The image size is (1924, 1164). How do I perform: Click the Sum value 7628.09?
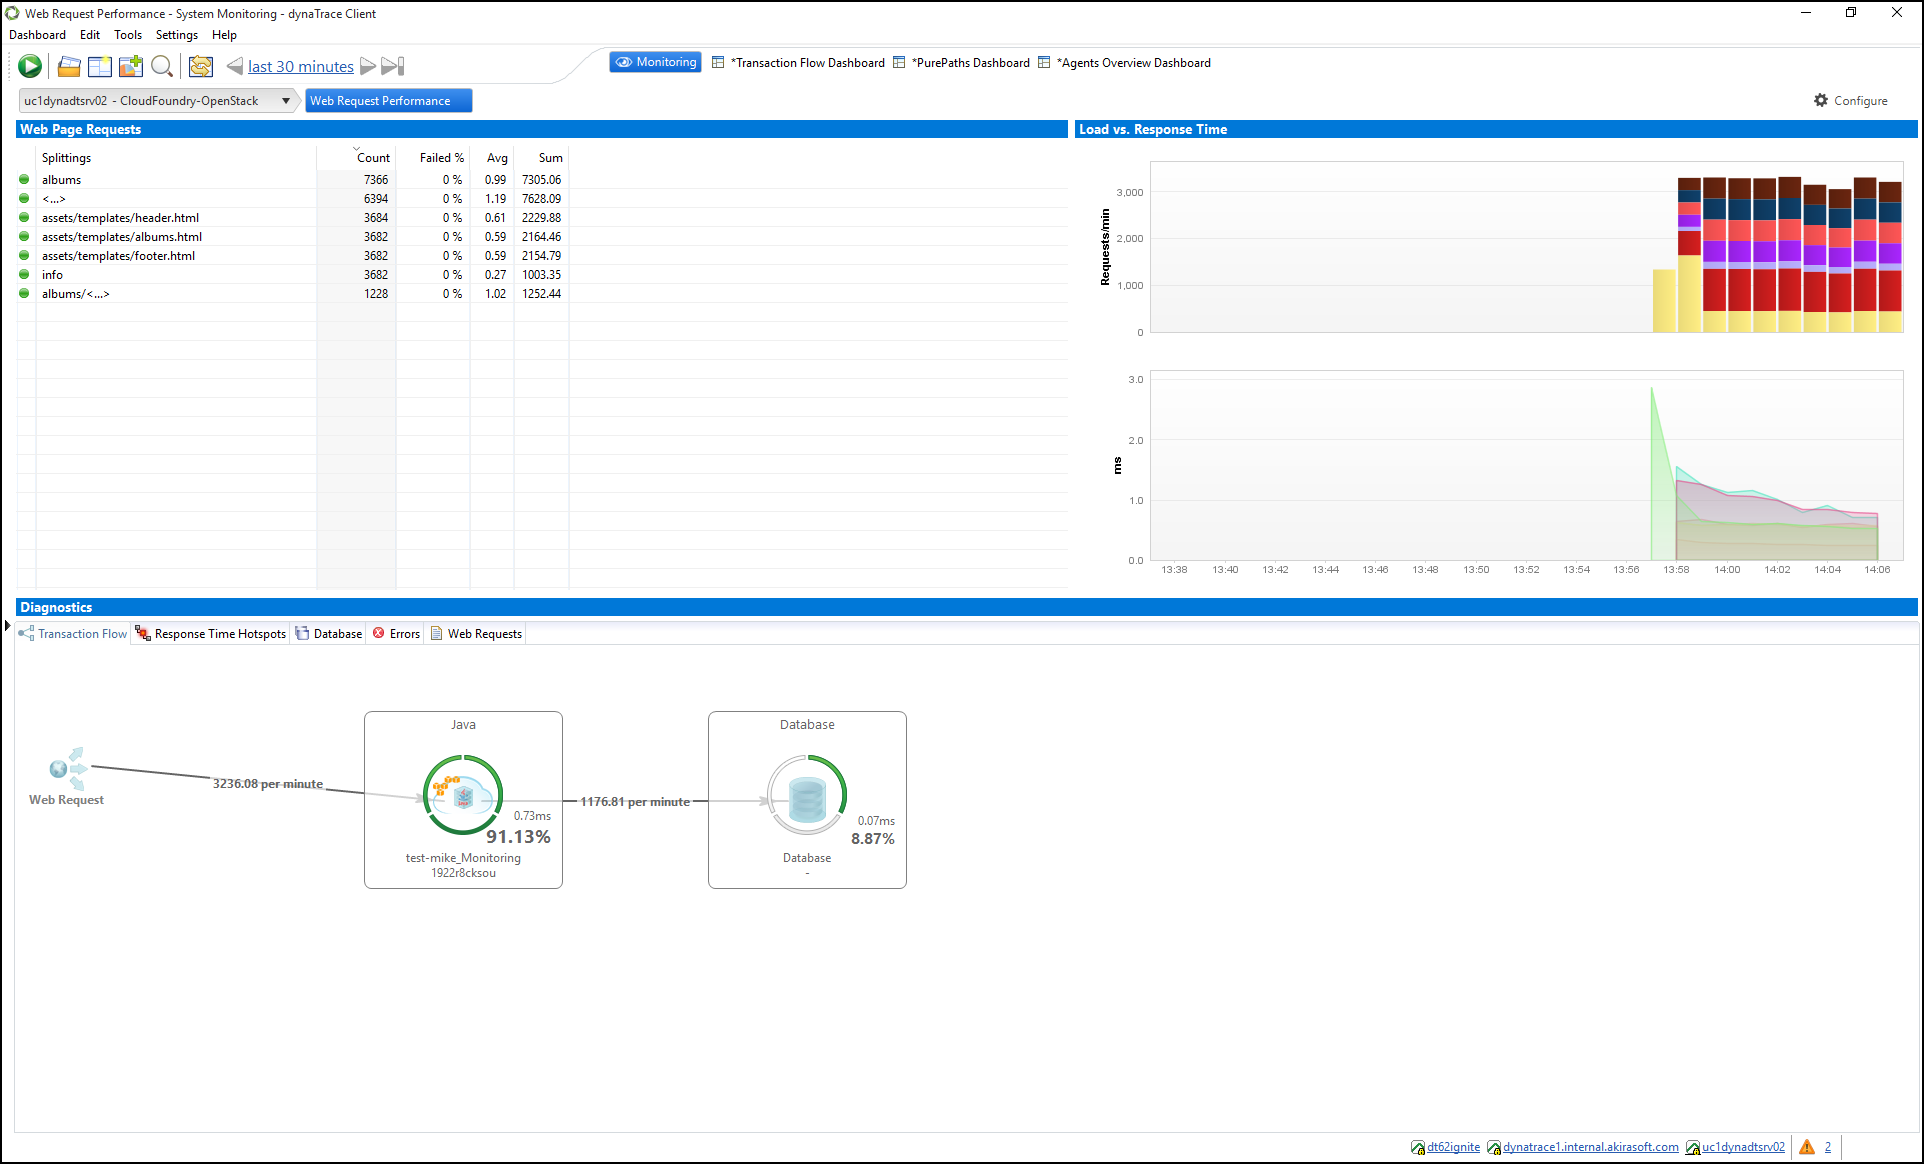pos(541,199)
